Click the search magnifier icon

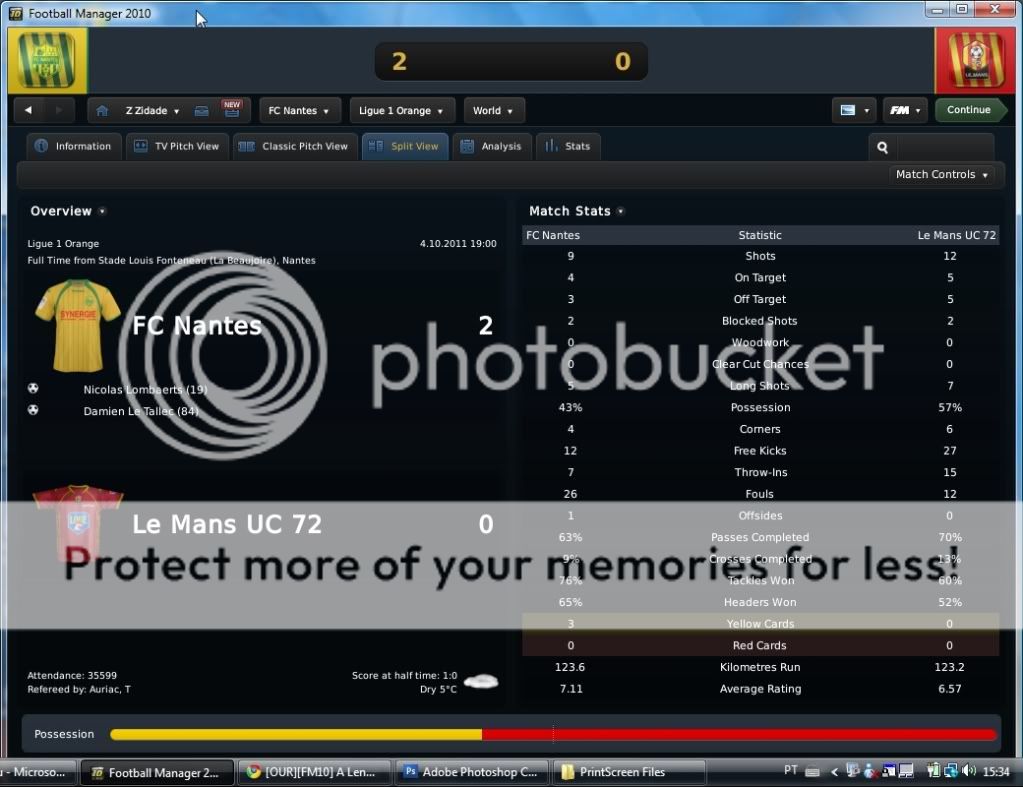tap(882, 147)
